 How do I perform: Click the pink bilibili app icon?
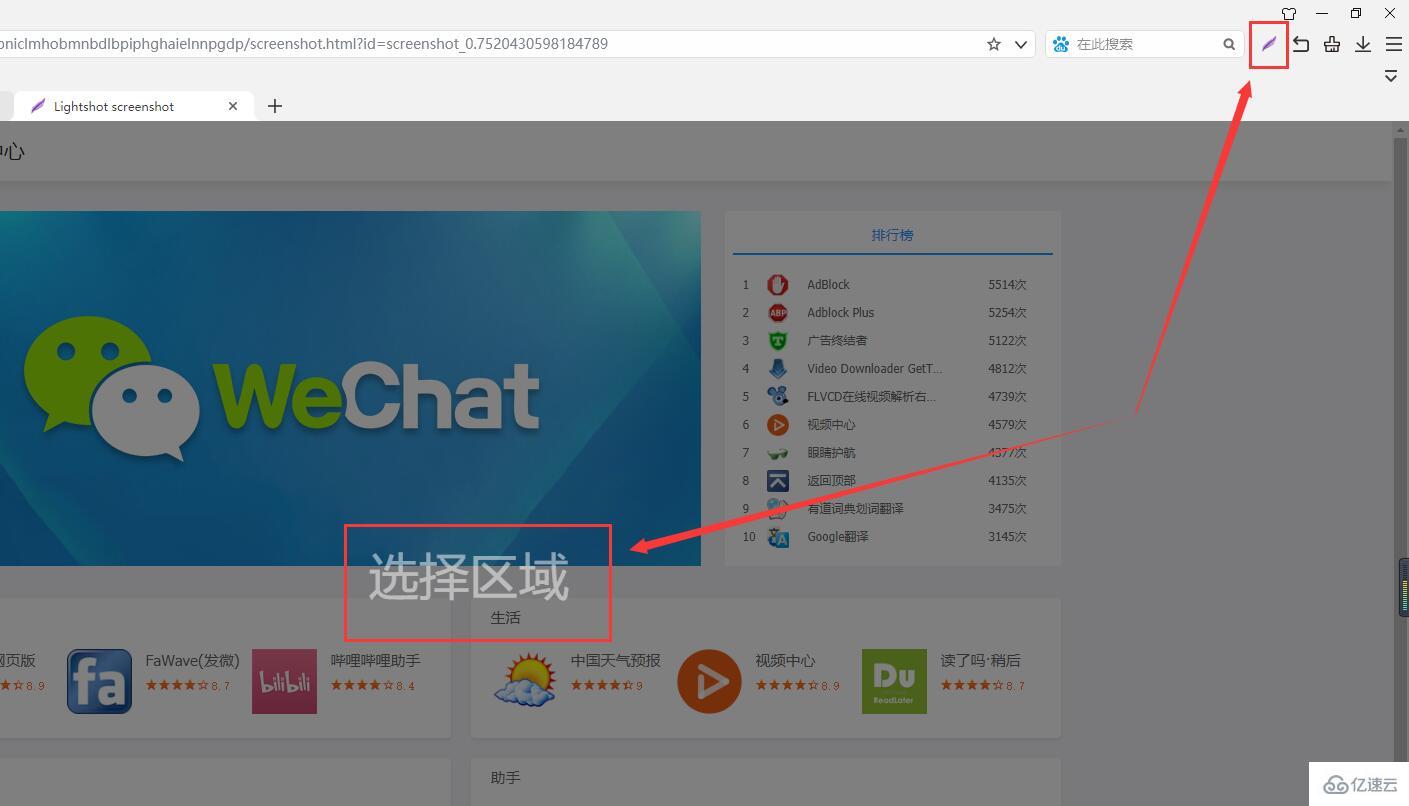coord(284,681)
